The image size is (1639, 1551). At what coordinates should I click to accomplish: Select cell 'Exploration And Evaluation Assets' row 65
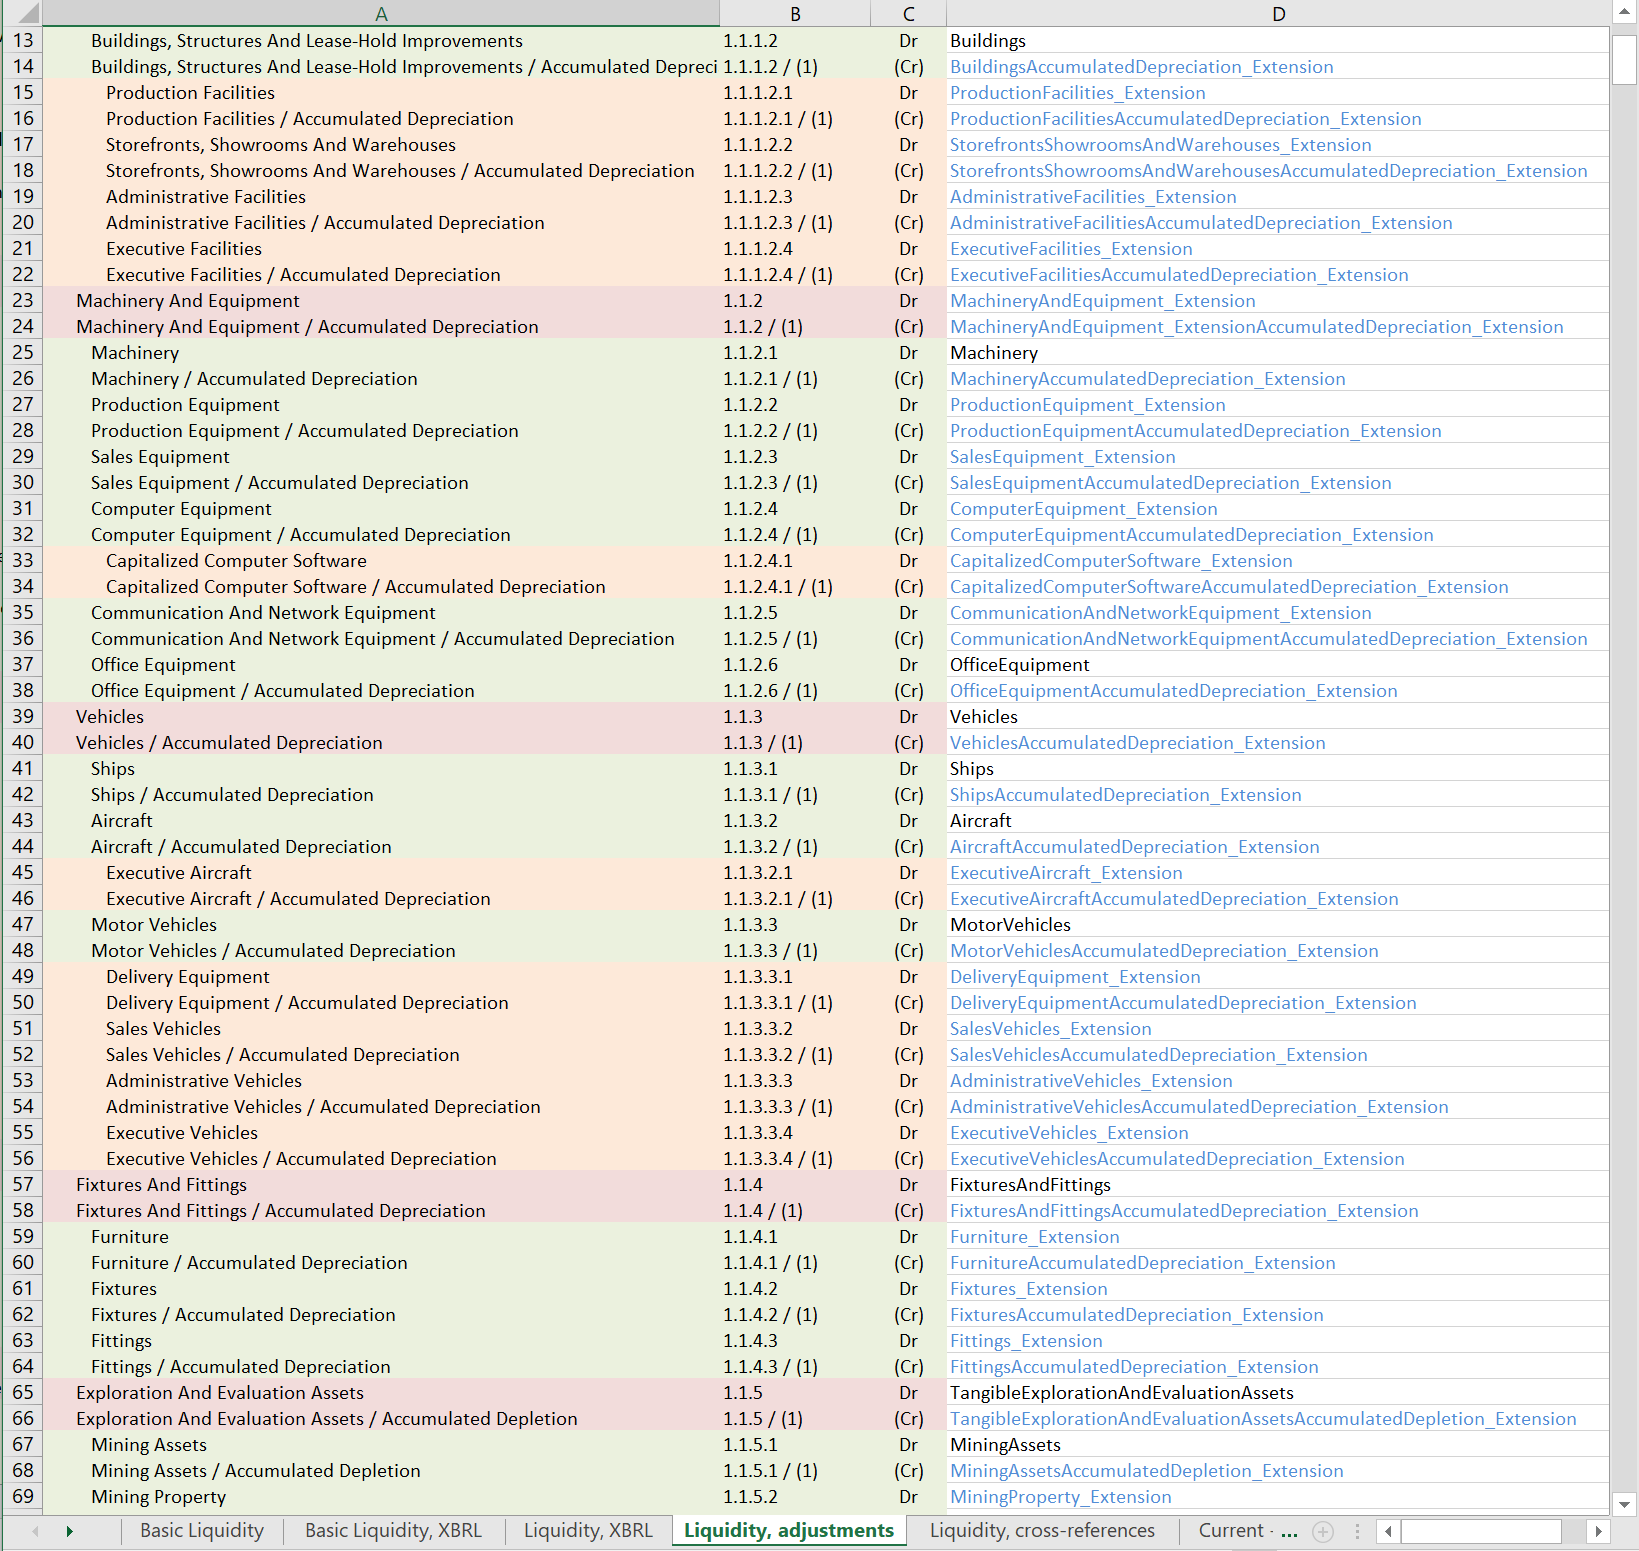(381, 1392)
